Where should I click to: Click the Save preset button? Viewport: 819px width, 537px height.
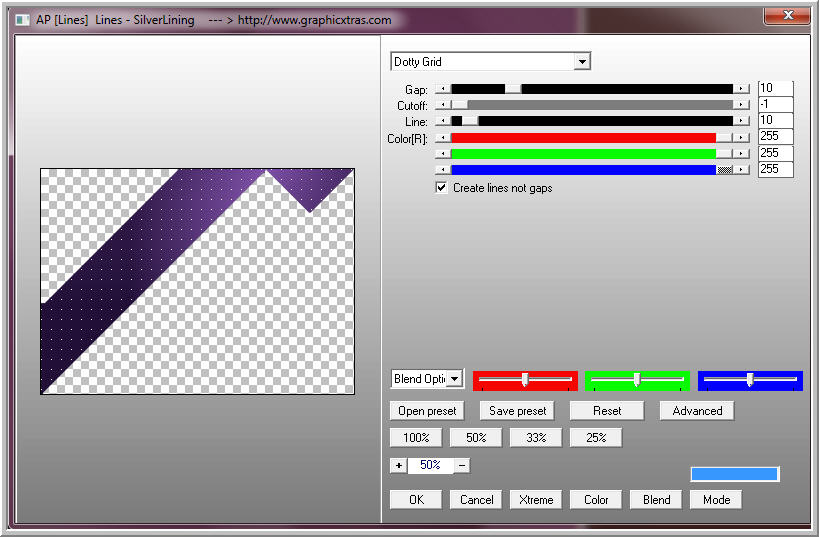tap(517, 411)
